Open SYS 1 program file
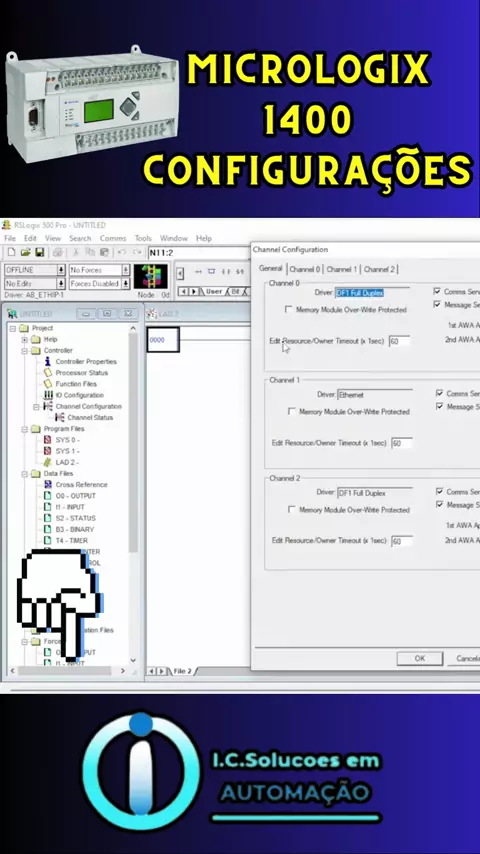The image size is (480, 854). tap(68, 452)
